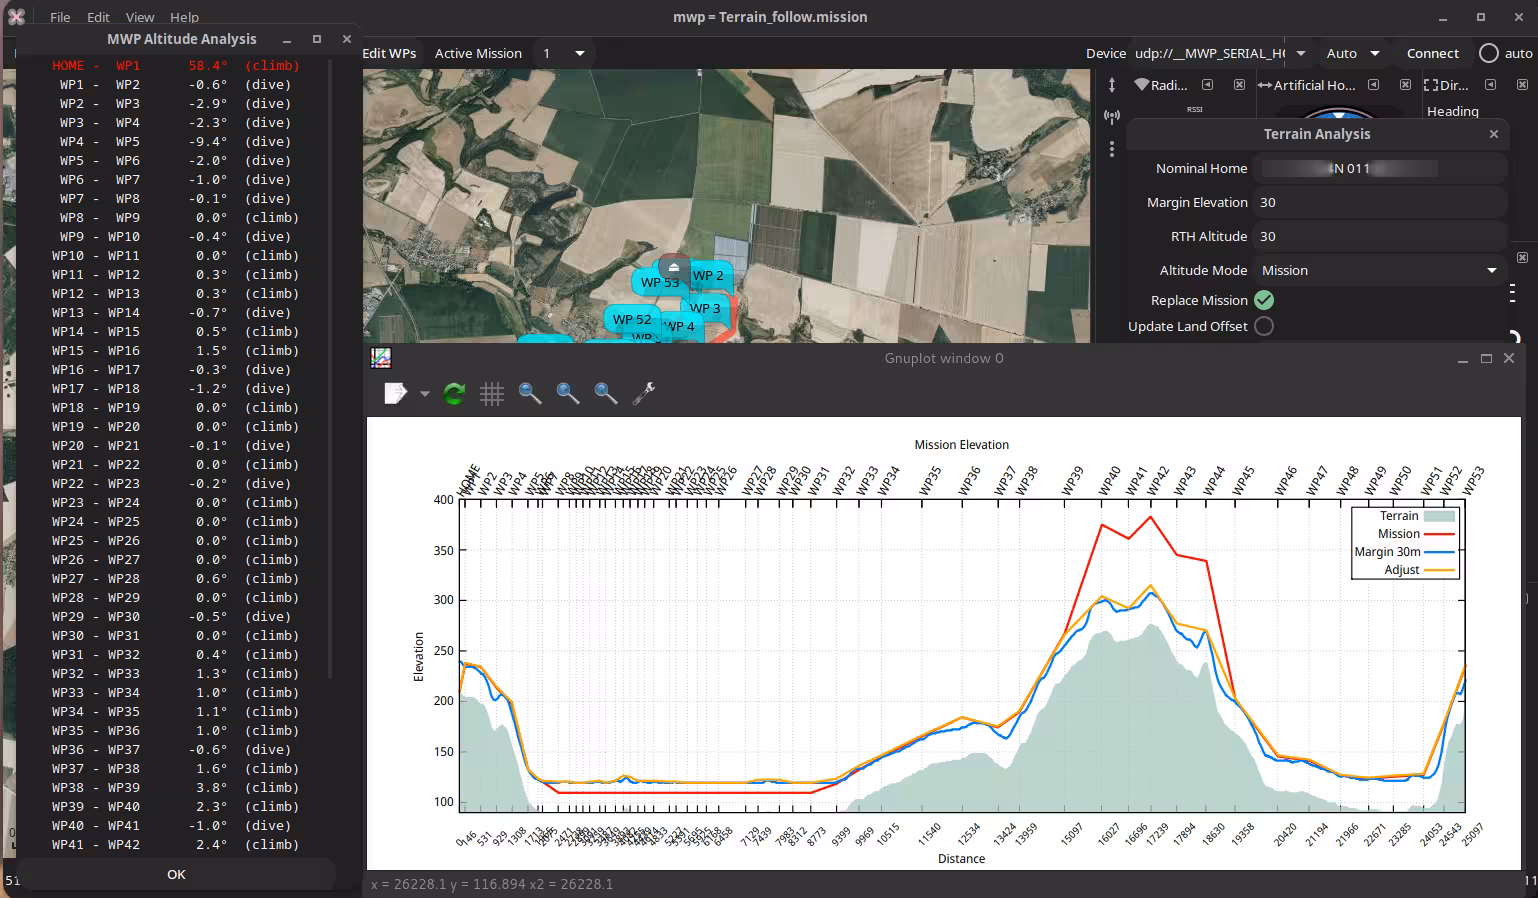Click the wrench configuration icon in Gnuplot
Image resolution: width=1538 pixels, height=898 pixels.
(644, 394)
